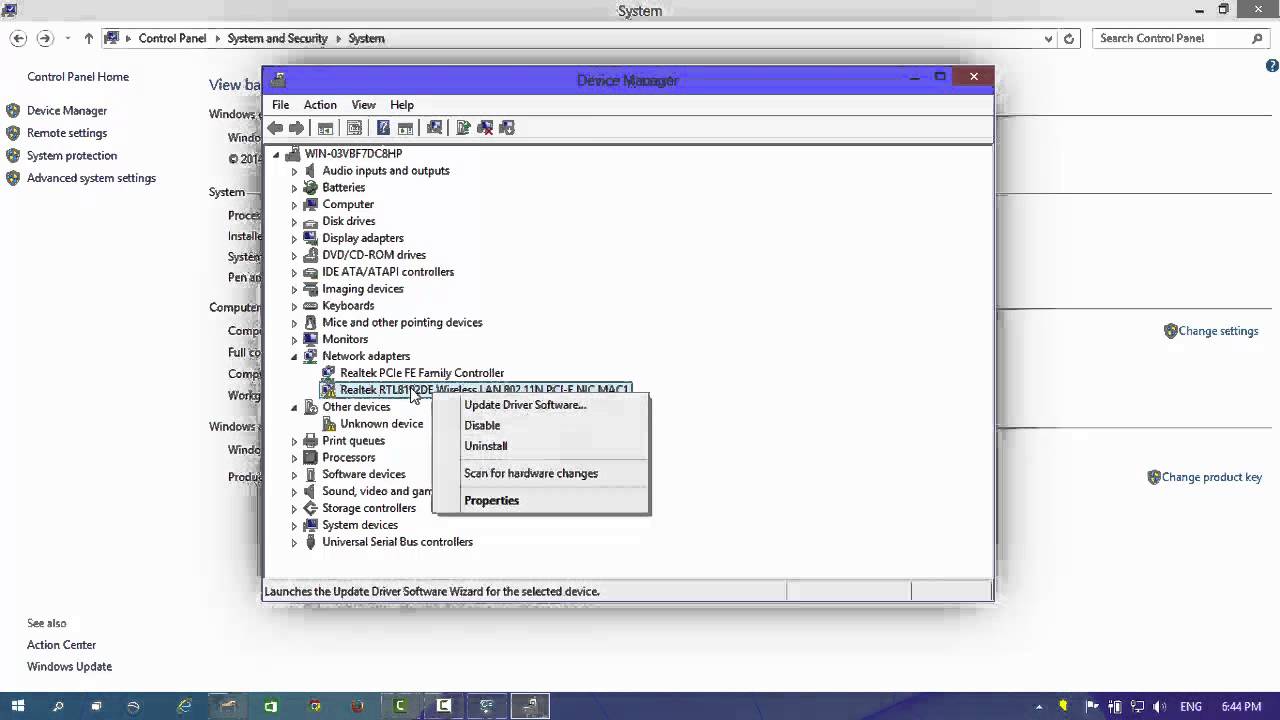
Task: Expand the Audio inputs and outputs node
Action: point(294,171)
